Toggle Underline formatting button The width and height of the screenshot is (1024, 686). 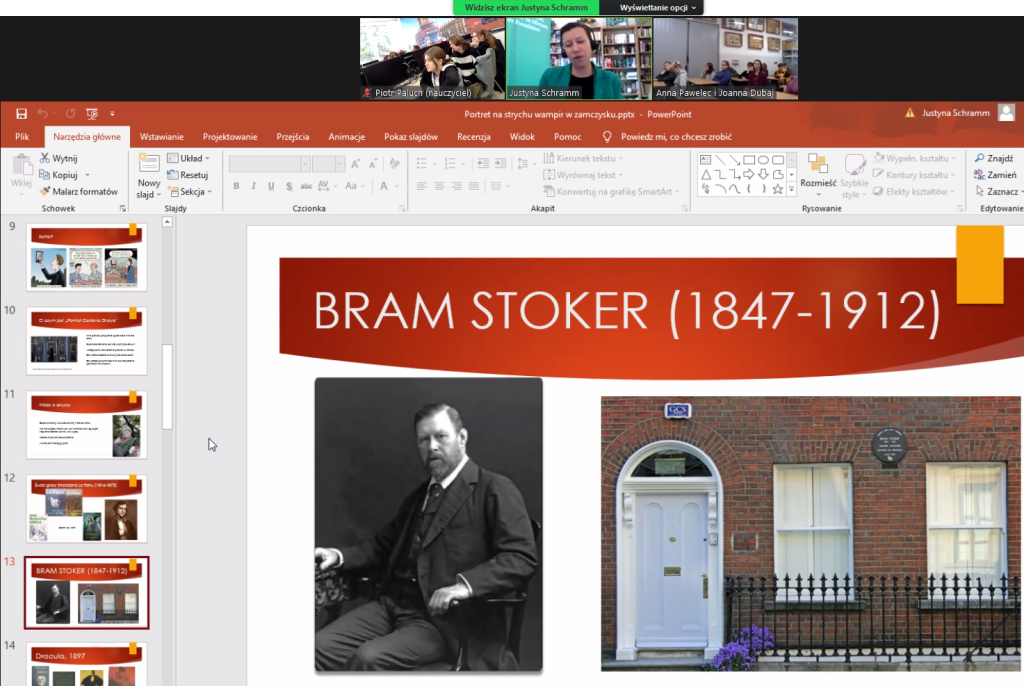click(271, 186)
